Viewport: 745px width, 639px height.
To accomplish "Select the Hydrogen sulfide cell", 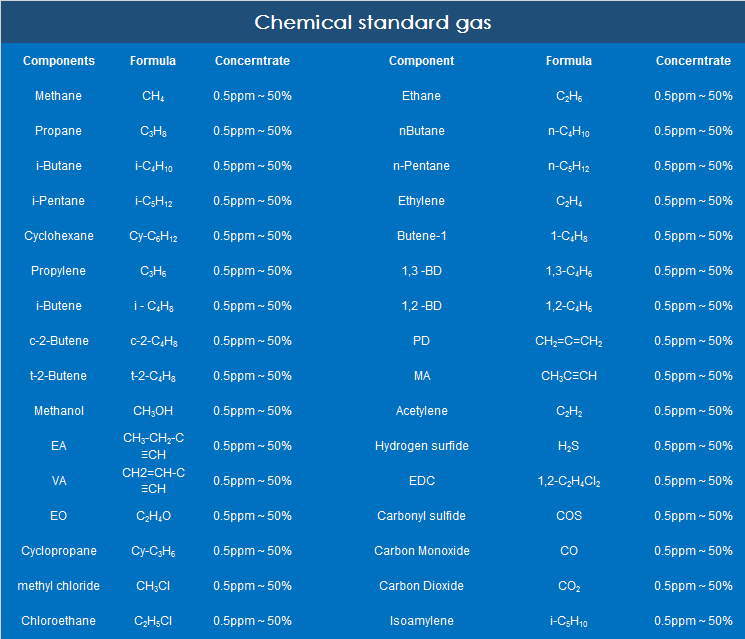I will pos(421,446).
